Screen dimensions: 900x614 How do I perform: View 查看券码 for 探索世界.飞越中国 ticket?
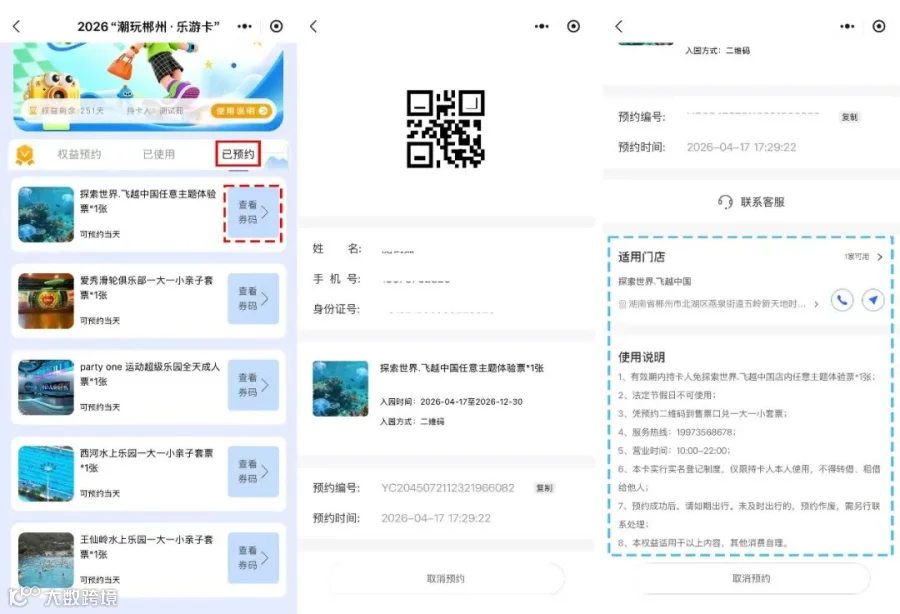tap(253, 213)
